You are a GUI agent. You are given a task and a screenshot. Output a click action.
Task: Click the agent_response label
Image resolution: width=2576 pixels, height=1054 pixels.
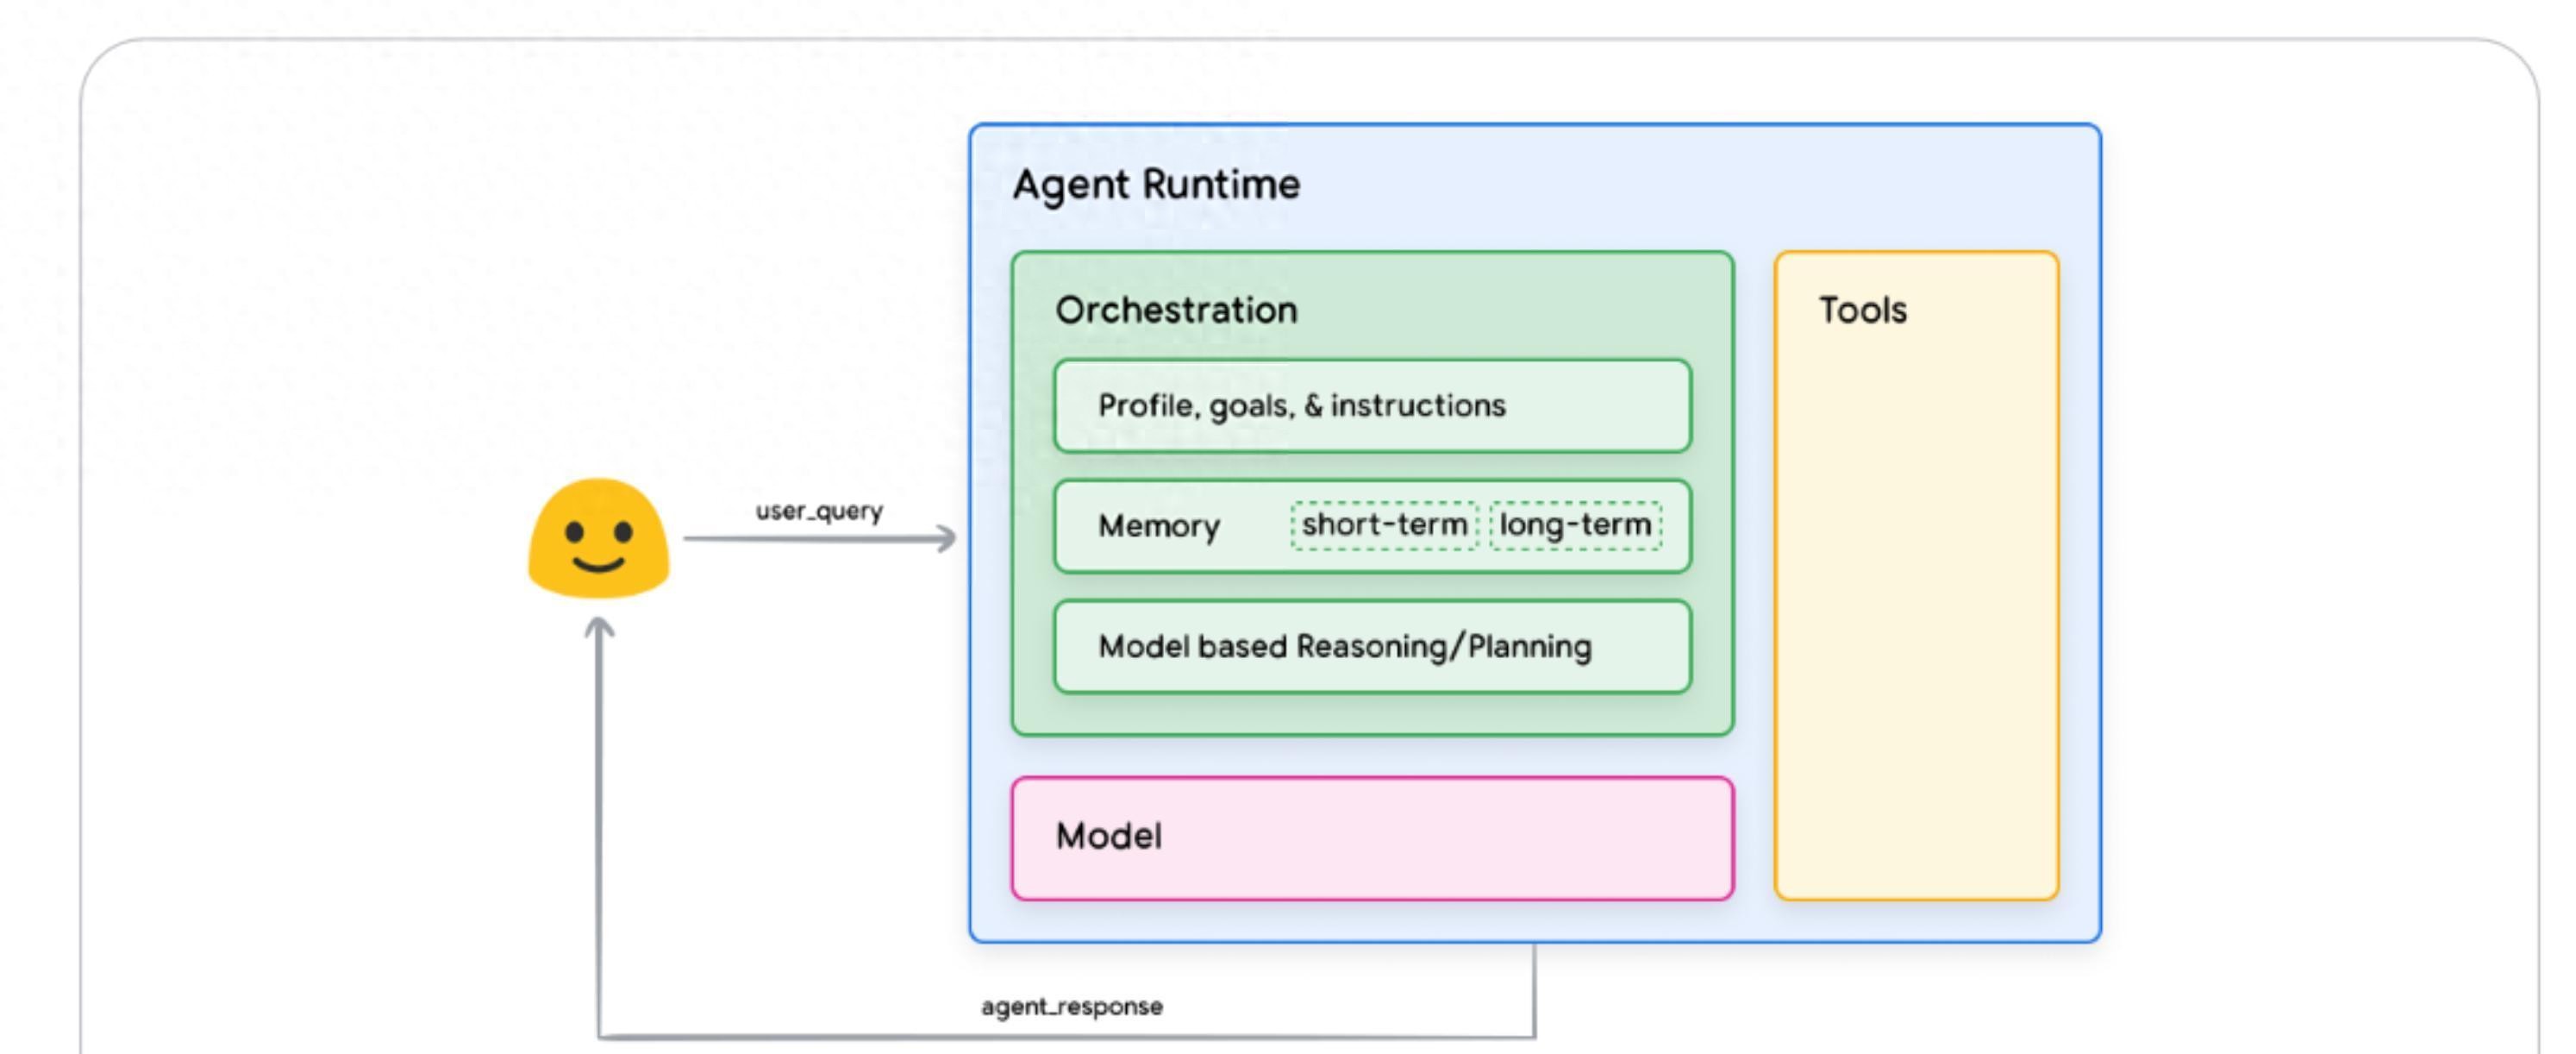(x=1071, y=1006)
